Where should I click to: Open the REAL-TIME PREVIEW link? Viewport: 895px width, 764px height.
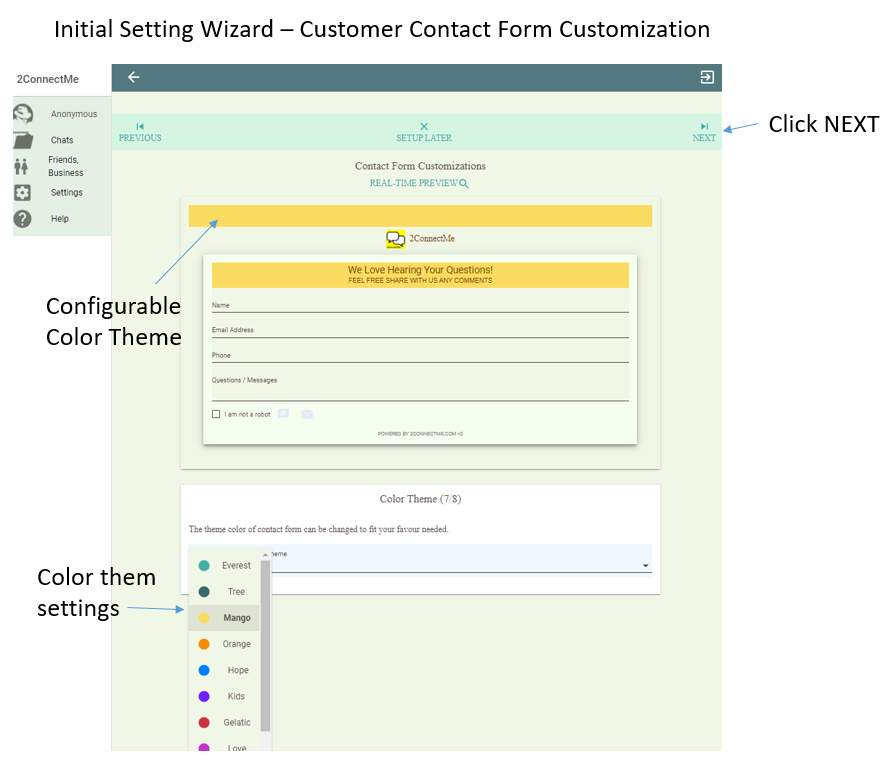[413, 183]
